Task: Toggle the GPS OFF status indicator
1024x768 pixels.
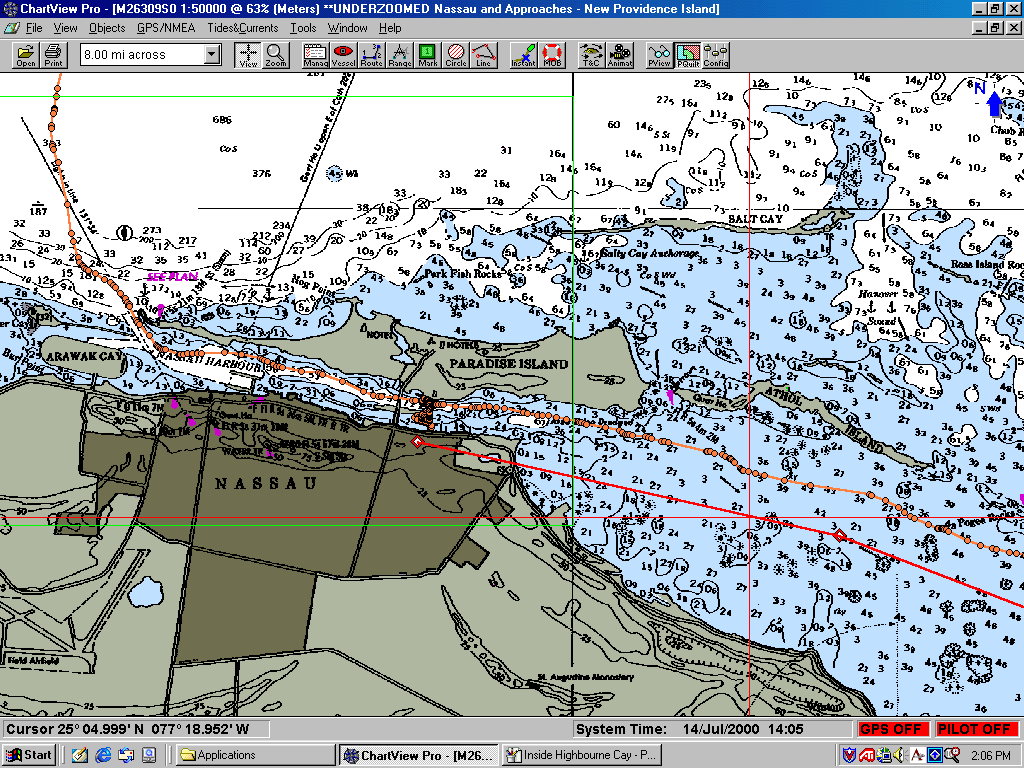Action: [x=892, y=729]
